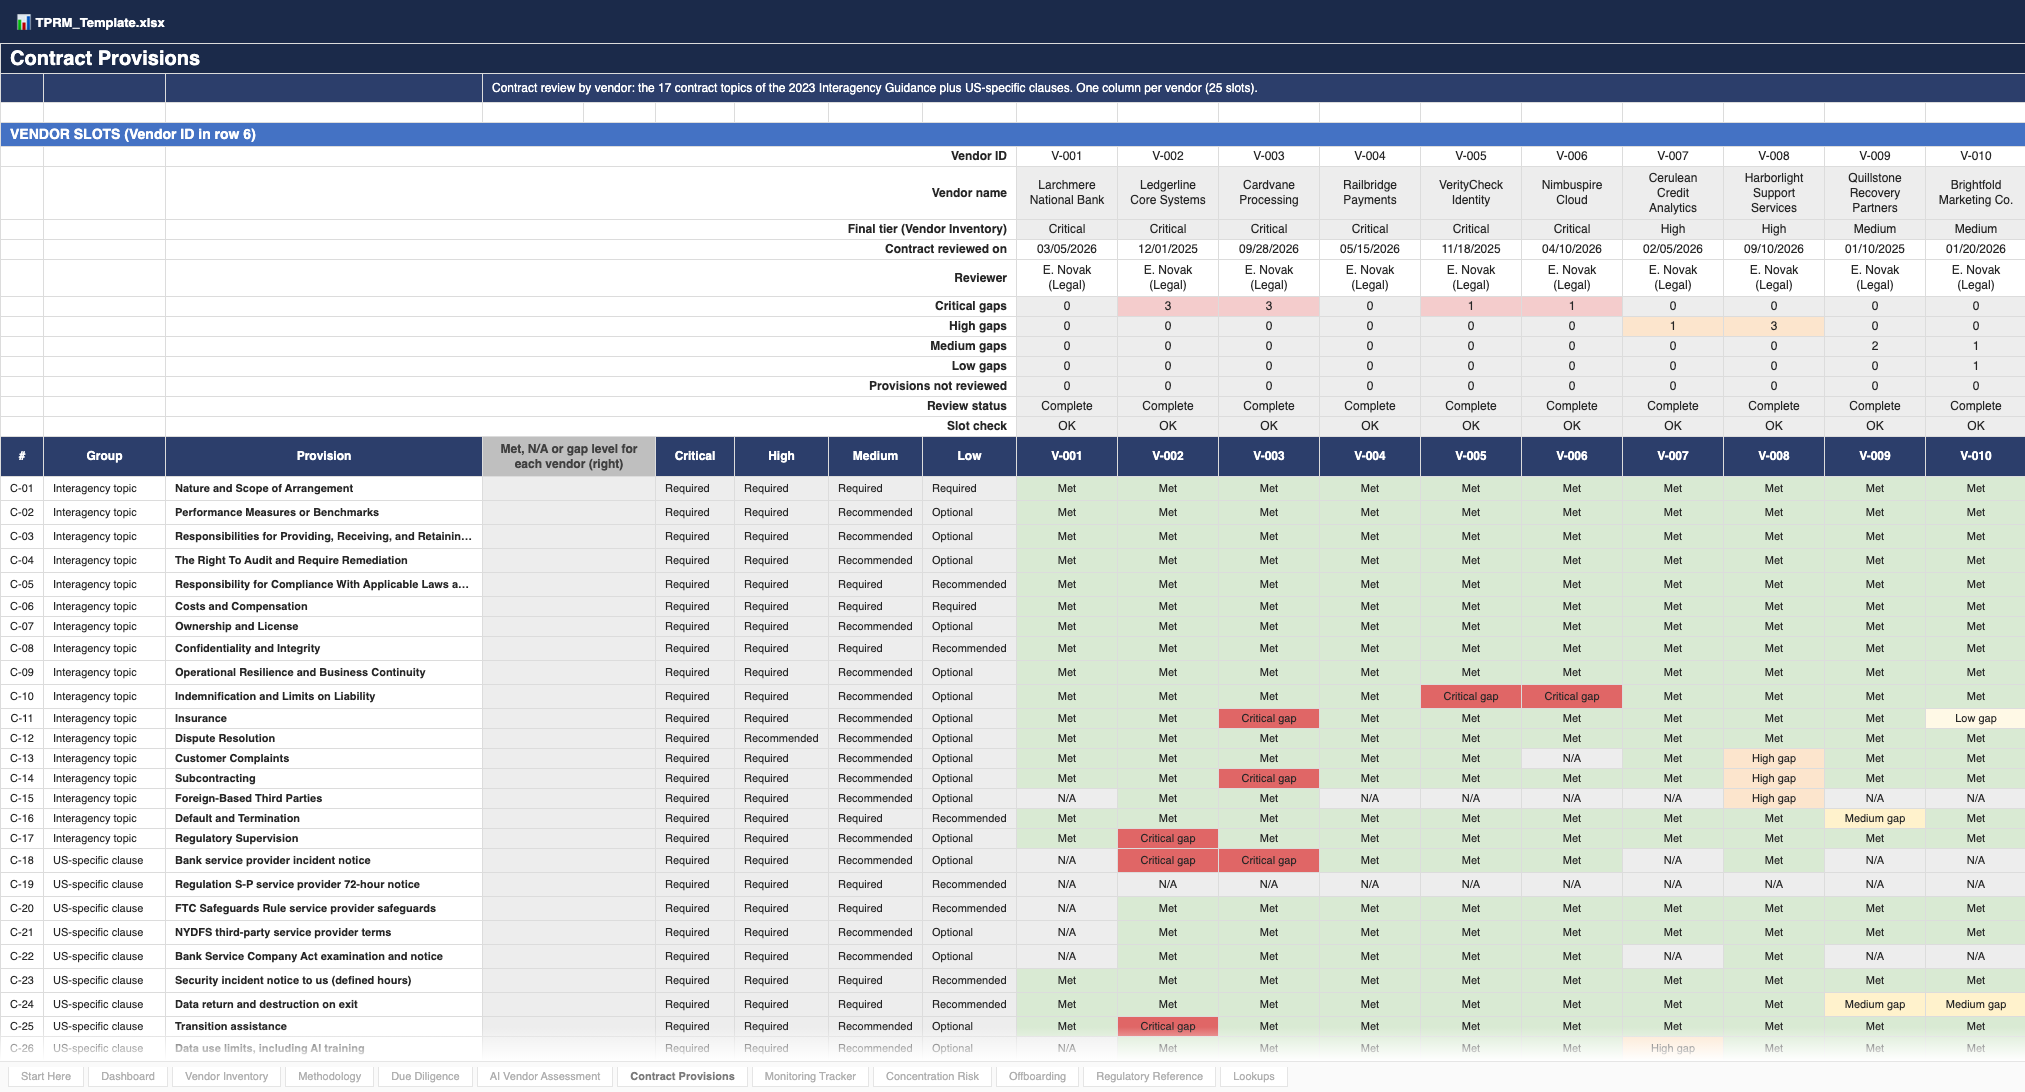
Task: Click the contract review description banner text
Action: (875, 88)
